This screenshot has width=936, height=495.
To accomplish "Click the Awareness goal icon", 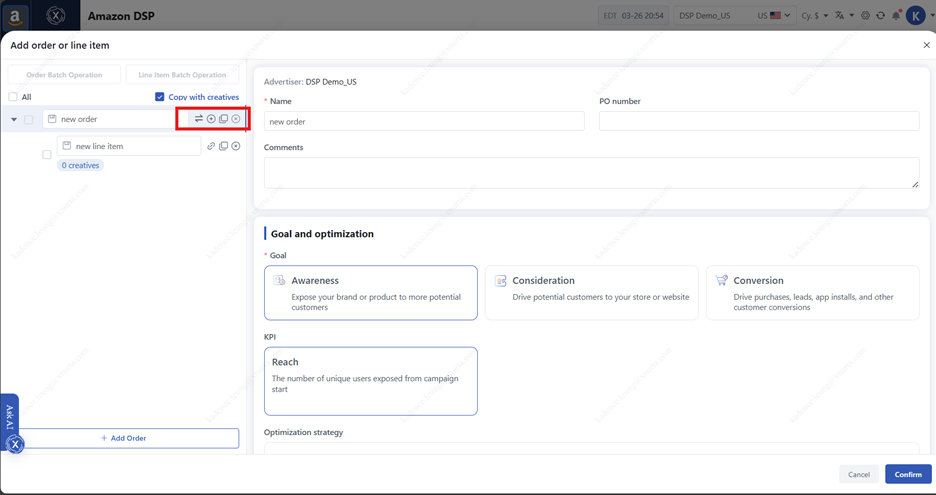I will (279, 280).
